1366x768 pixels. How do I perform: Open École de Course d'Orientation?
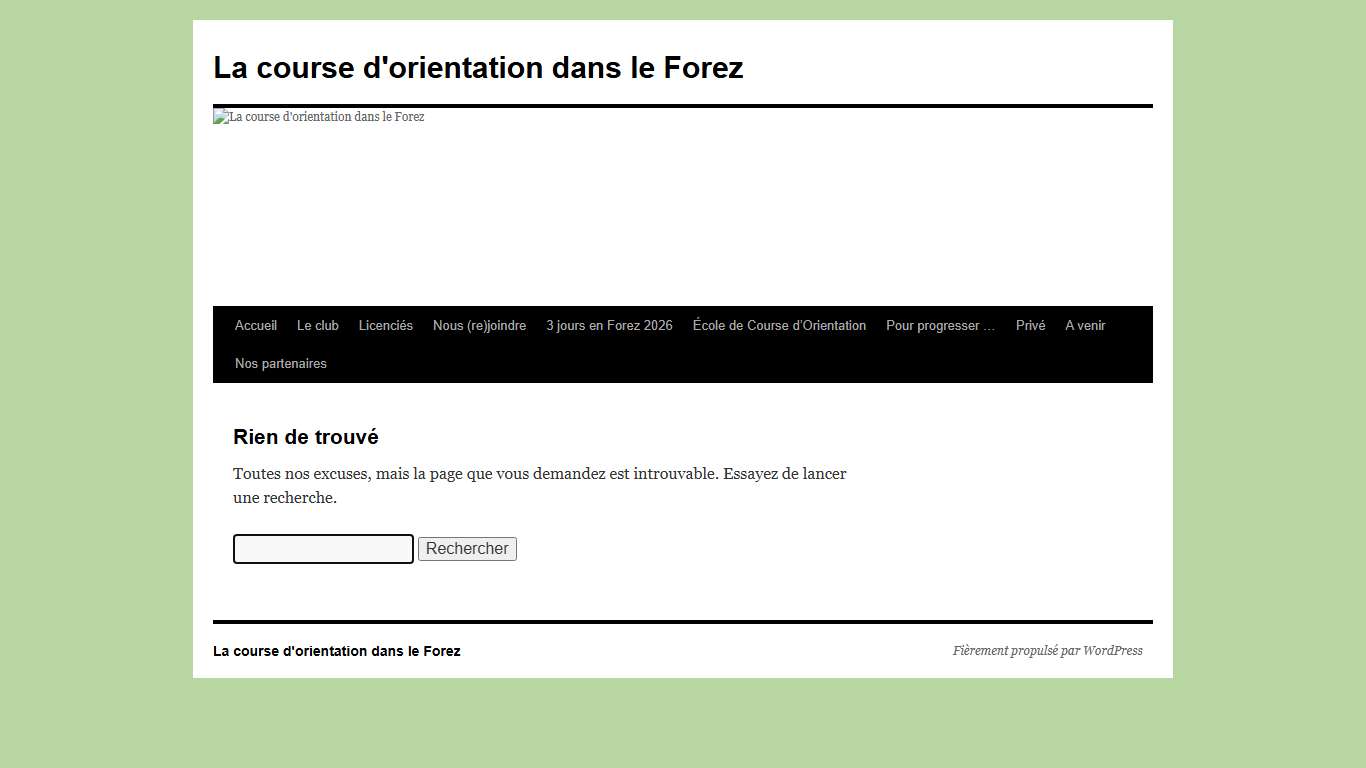(x=779, y=325)
